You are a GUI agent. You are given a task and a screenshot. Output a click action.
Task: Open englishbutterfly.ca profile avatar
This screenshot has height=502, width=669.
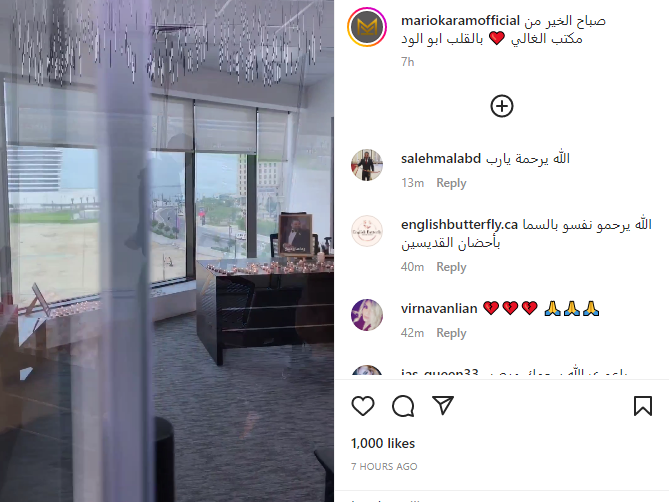pyautogui.click(x=367, y=231)
